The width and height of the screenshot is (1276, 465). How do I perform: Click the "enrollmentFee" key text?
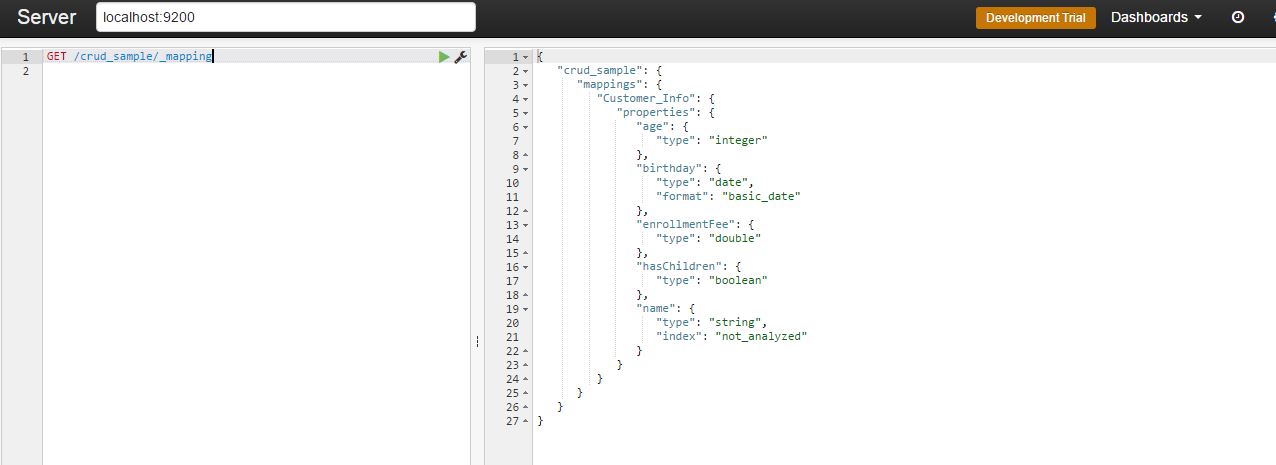tap(686, 225)
